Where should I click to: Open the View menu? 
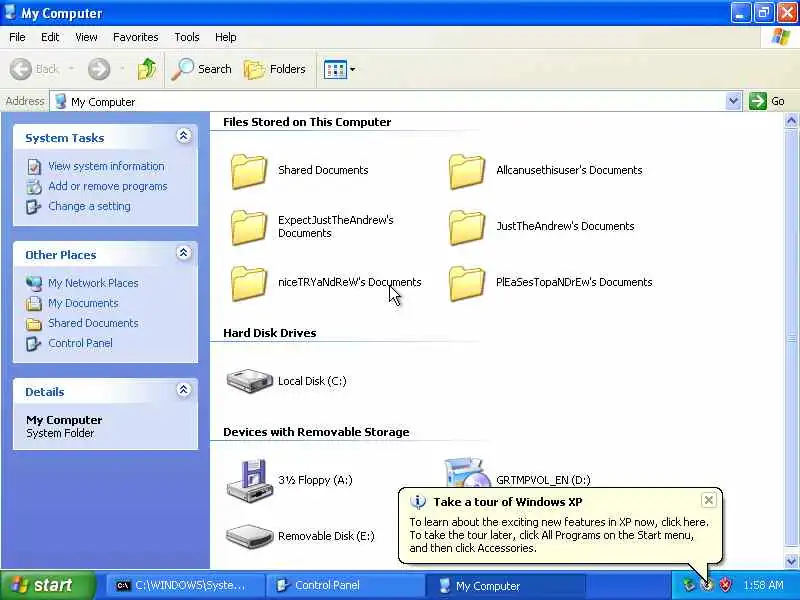coord(86,37)
